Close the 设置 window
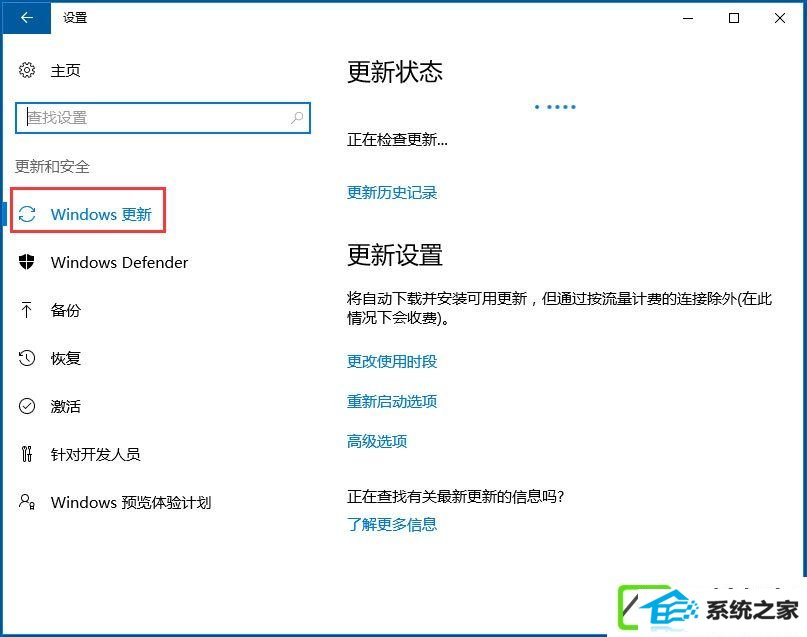Screen dimensions: 807x637 click(x=780, y=18)
